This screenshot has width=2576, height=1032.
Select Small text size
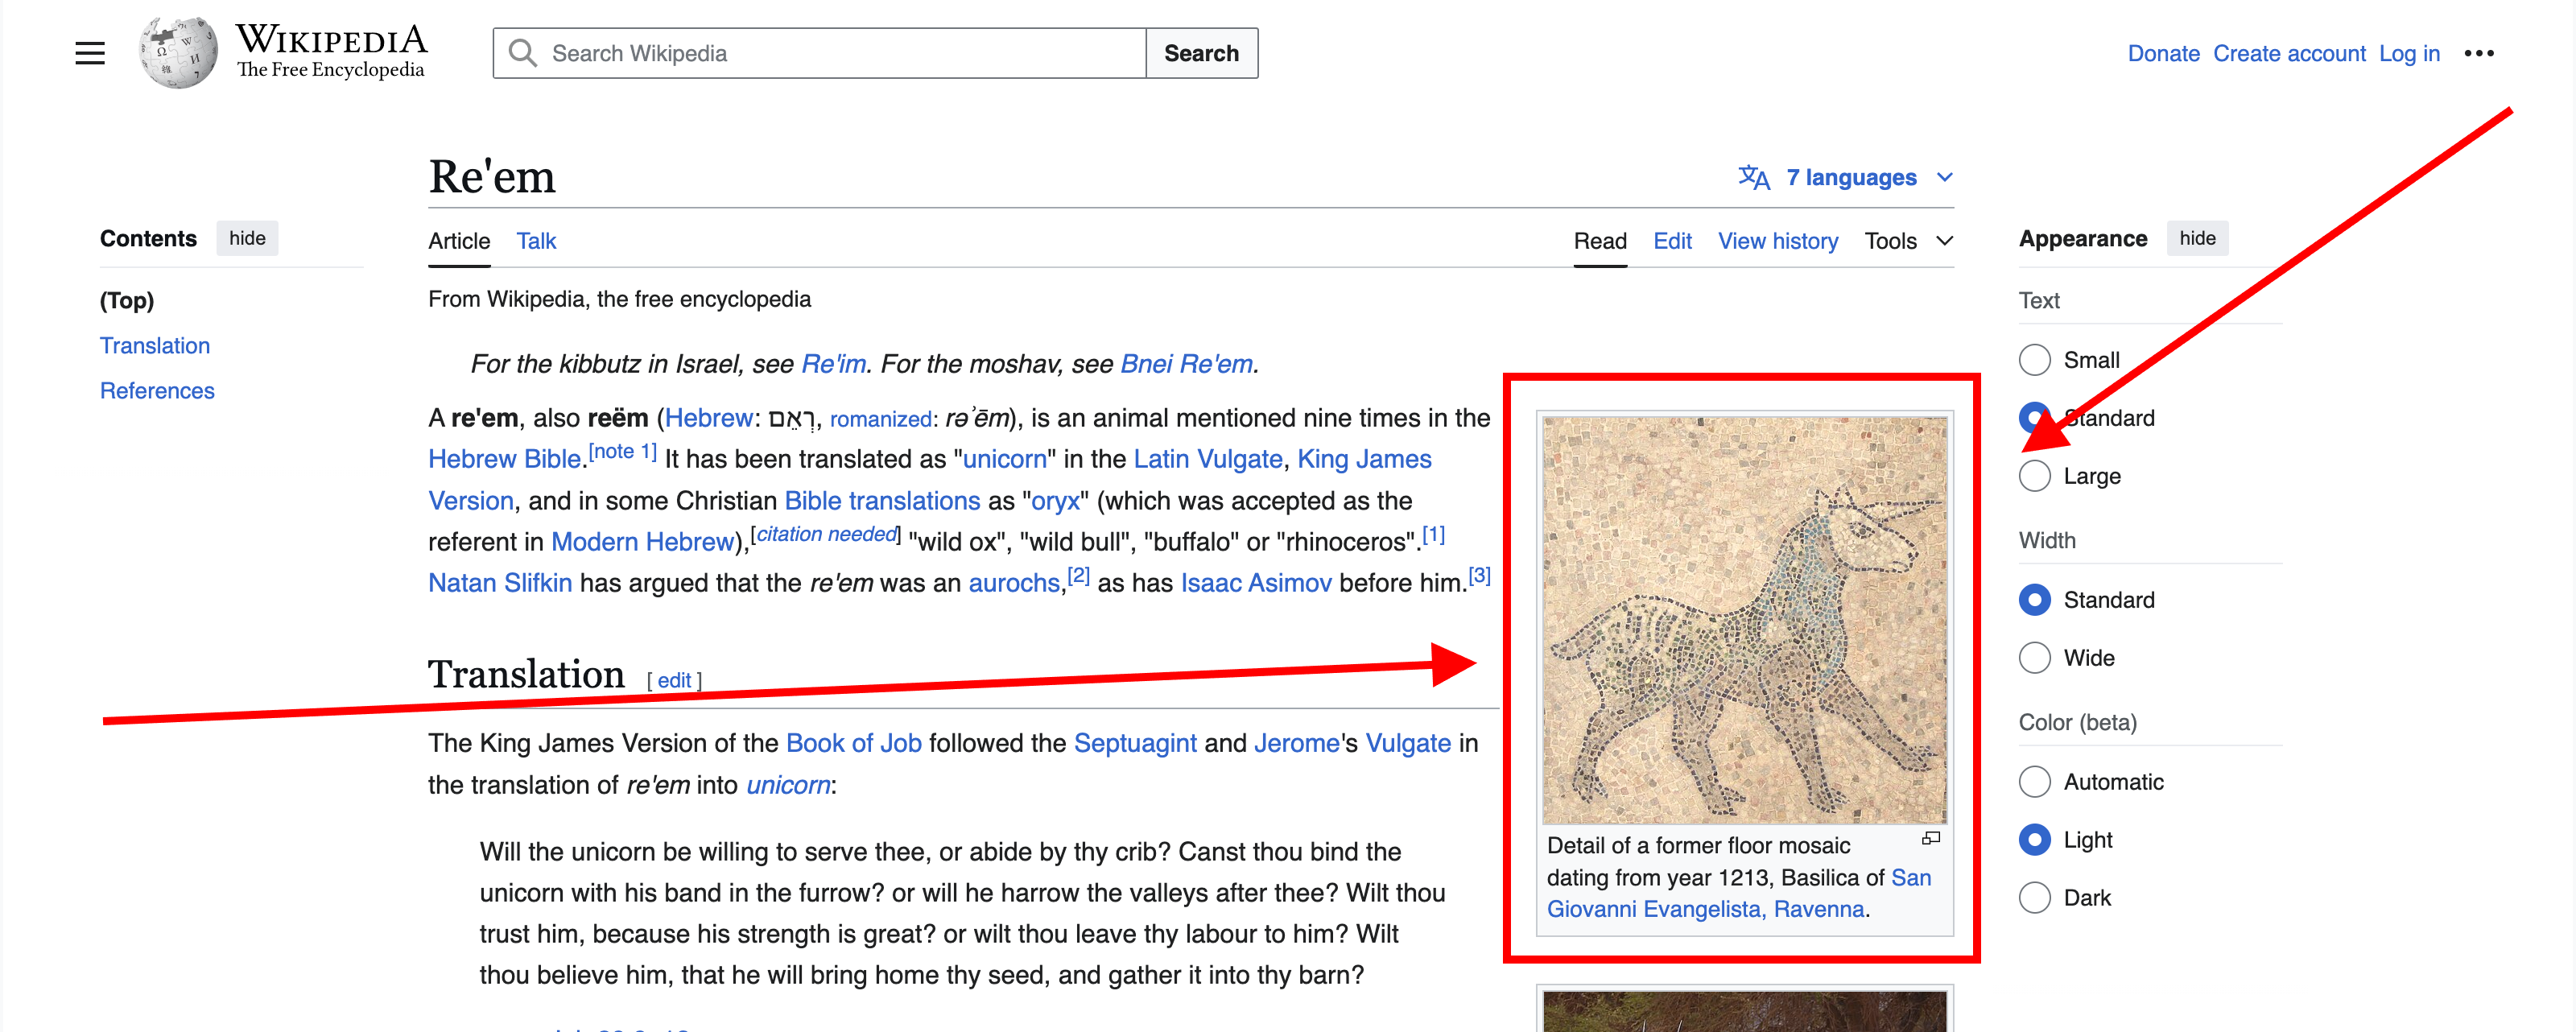pos(2034,360)
